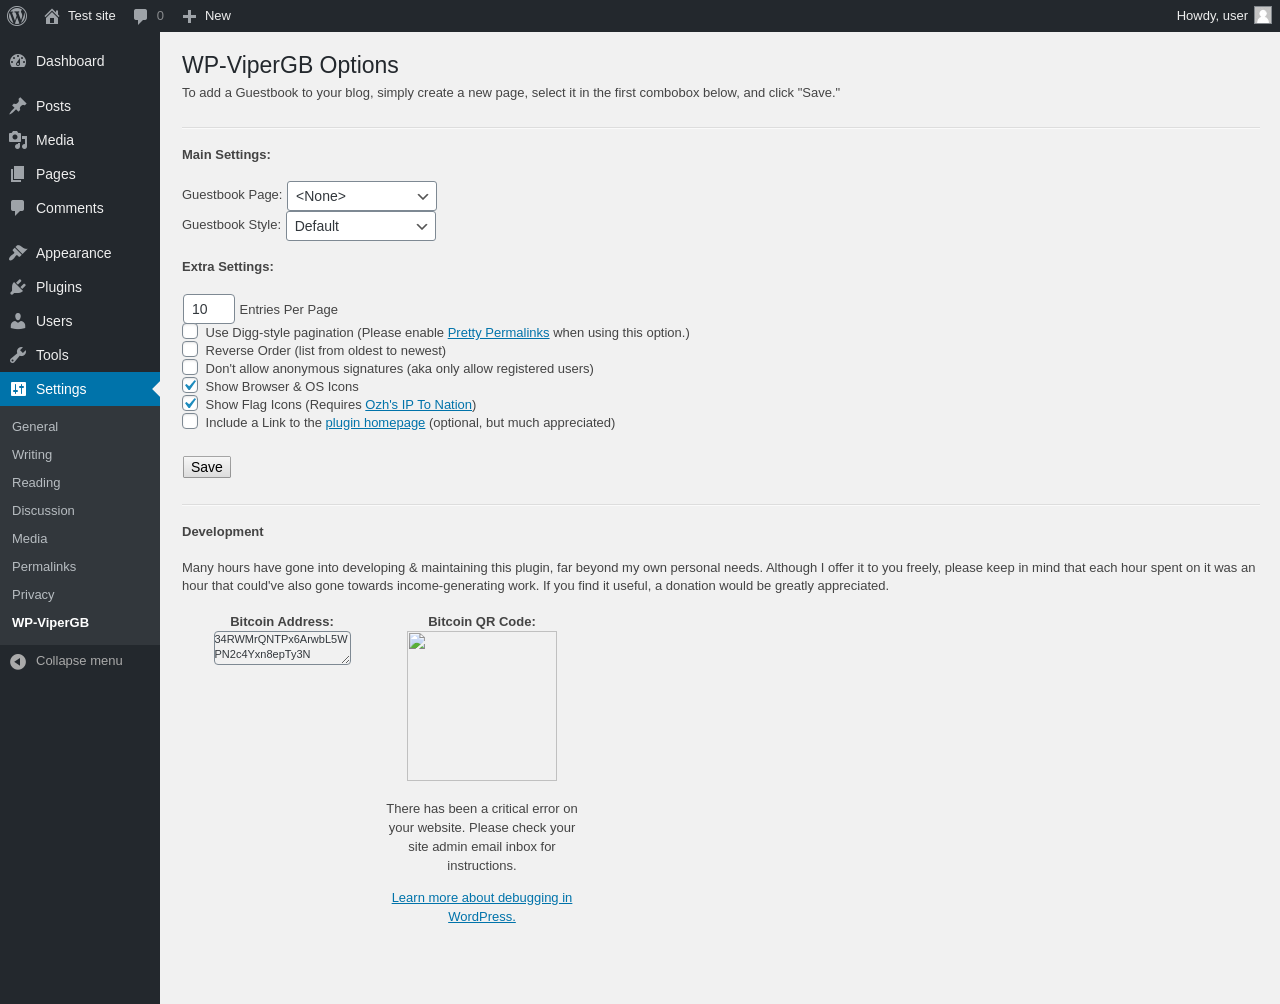Image resolution: width=1280 pixels, height=1004 pixels.
Task: Open Writing settings submenu
Action: pyautogui.click(x=32, y=454)
